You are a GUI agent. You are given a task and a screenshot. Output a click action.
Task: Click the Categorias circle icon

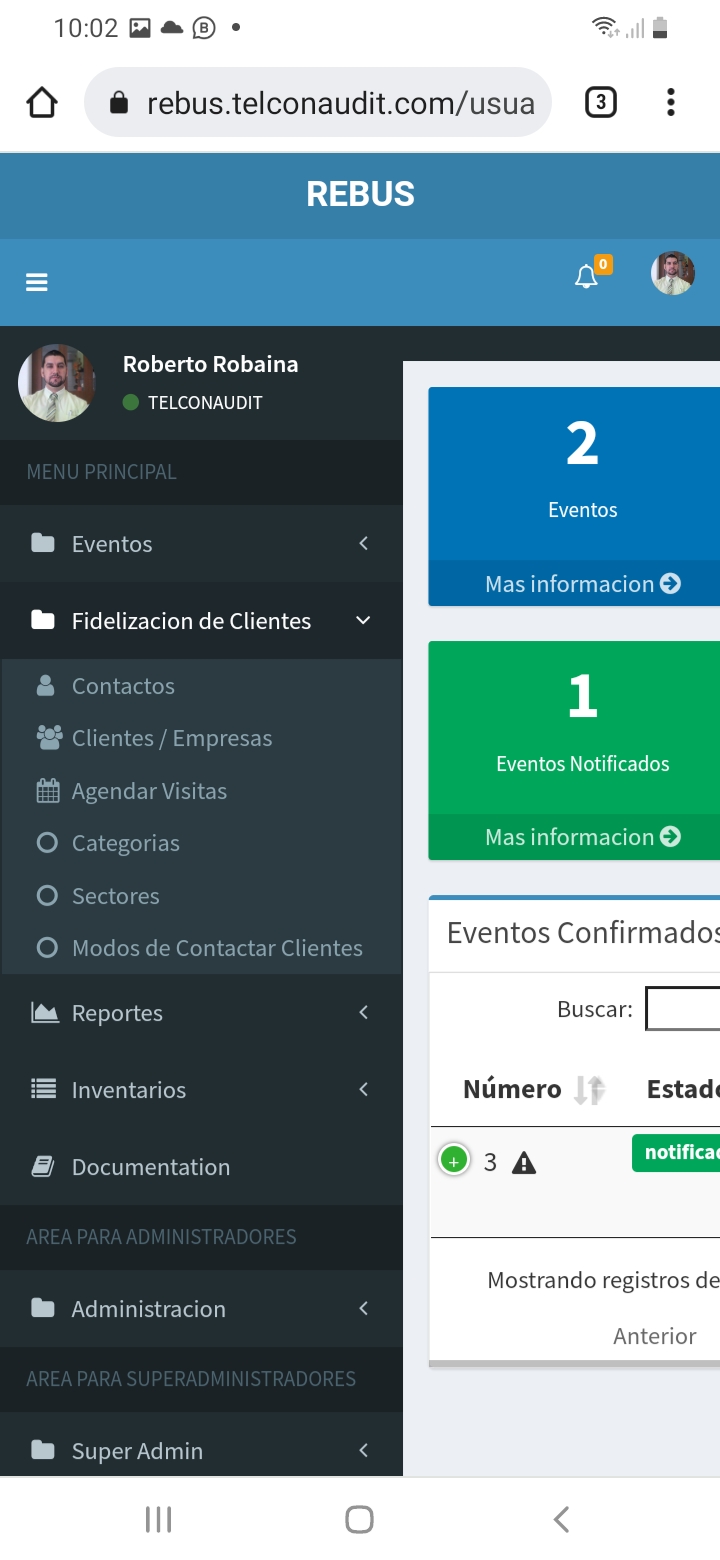tap(47, 843)
